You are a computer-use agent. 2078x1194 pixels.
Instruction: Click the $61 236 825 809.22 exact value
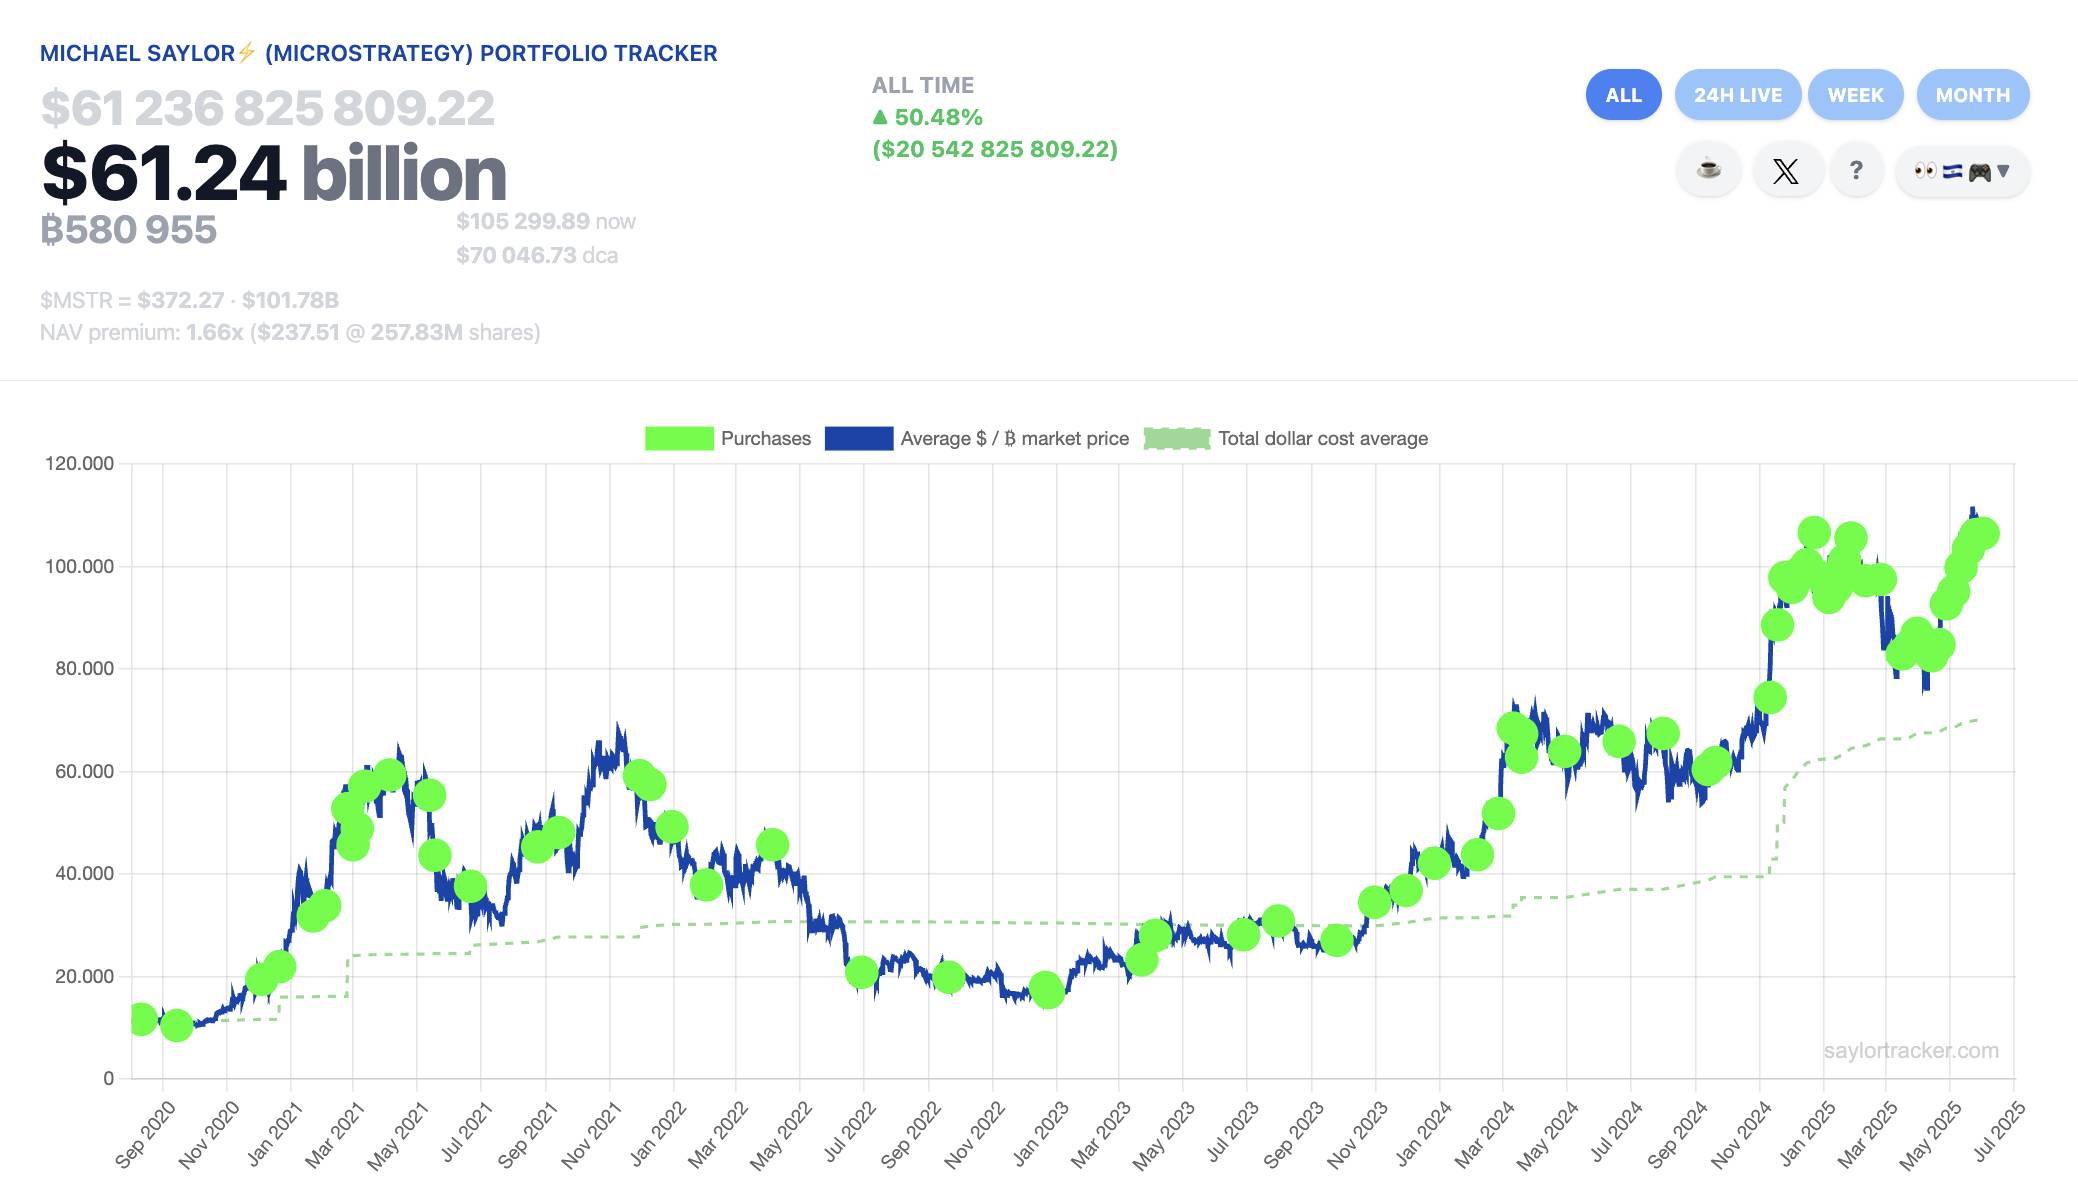tap(267, 108)
